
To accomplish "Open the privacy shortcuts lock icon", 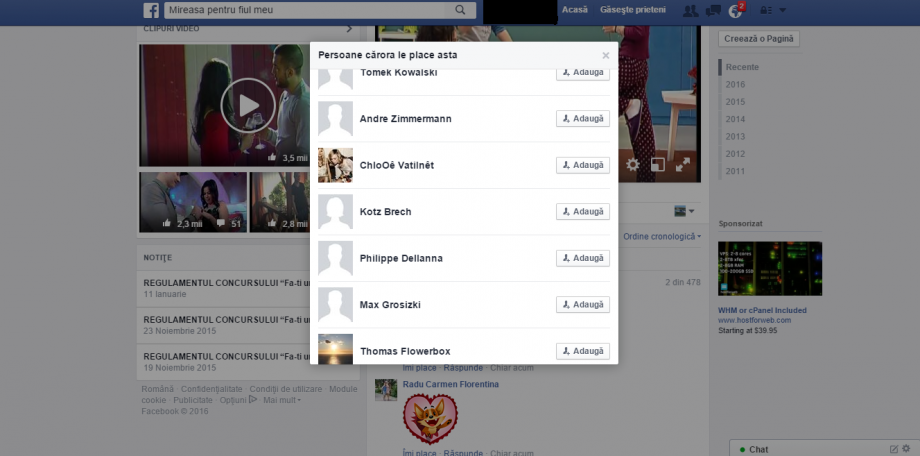I will coord(766,11).
